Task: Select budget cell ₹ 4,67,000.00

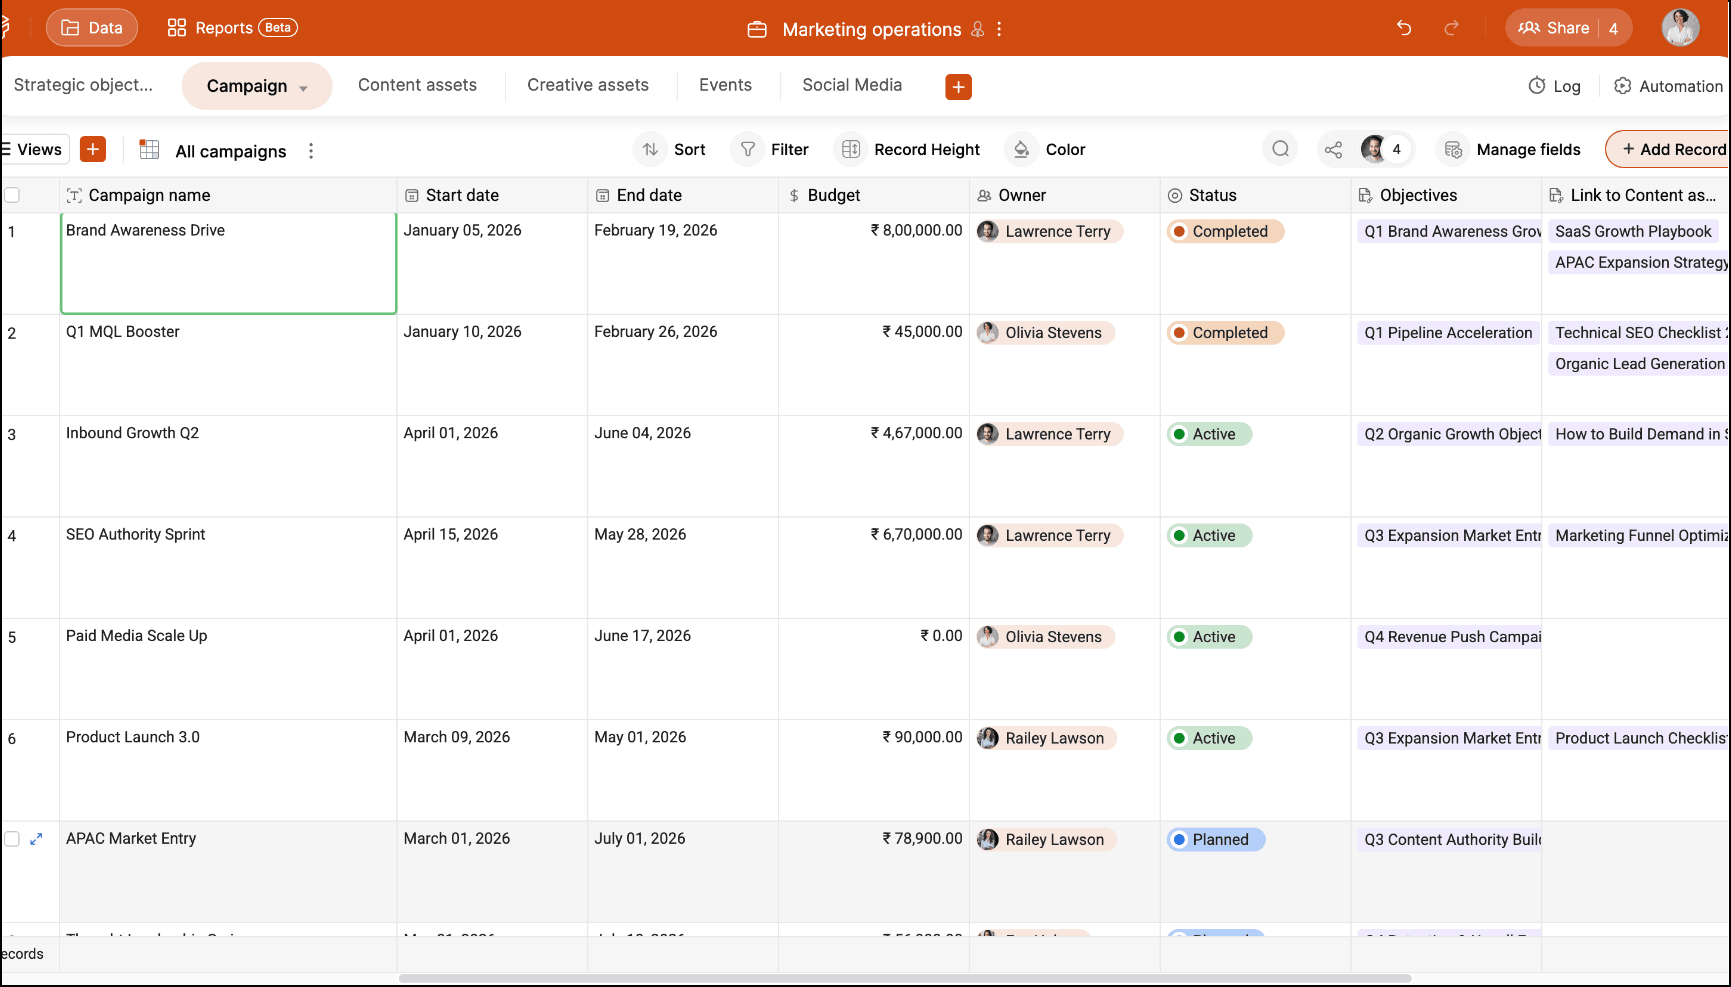Action: pos(874,466)
